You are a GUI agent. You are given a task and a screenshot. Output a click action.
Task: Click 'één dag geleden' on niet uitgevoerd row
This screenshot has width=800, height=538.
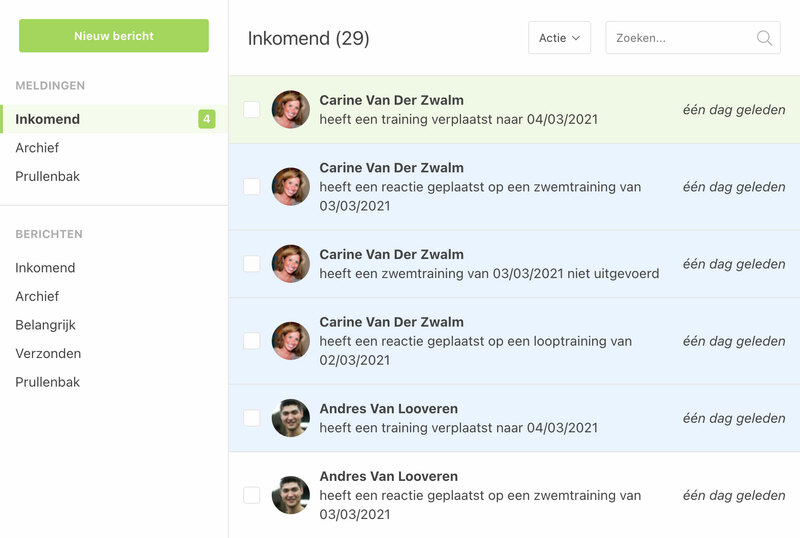[734, 264]
